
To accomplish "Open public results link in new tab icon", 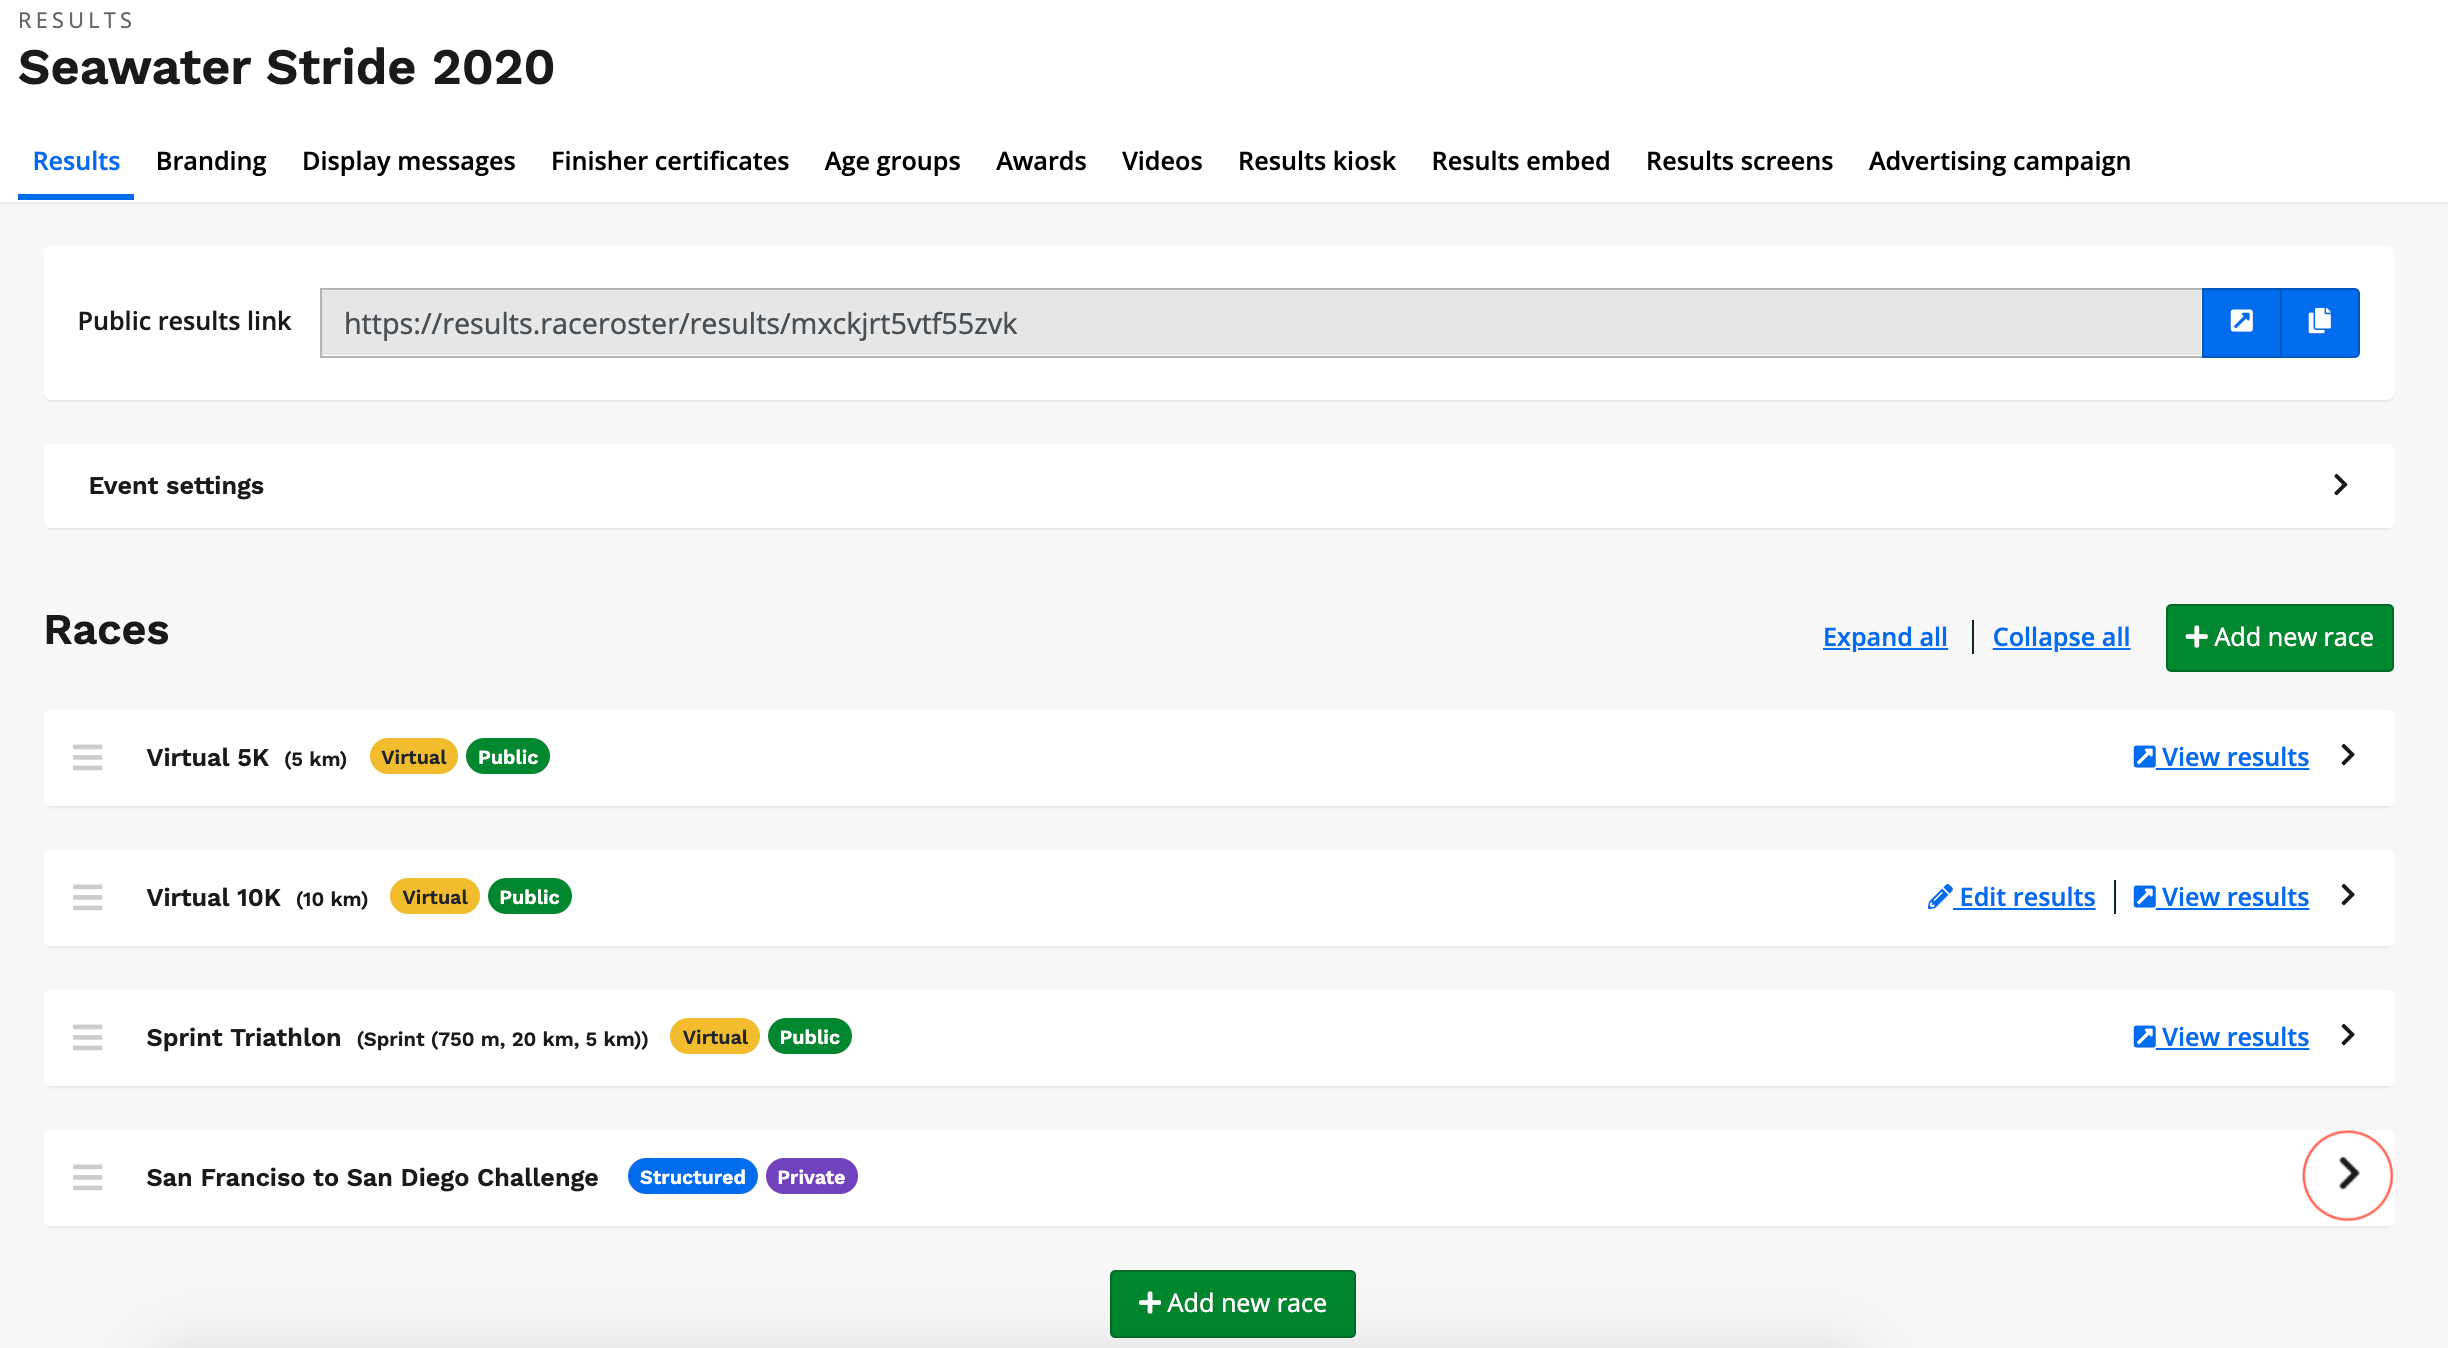I will click(2241, 322).
